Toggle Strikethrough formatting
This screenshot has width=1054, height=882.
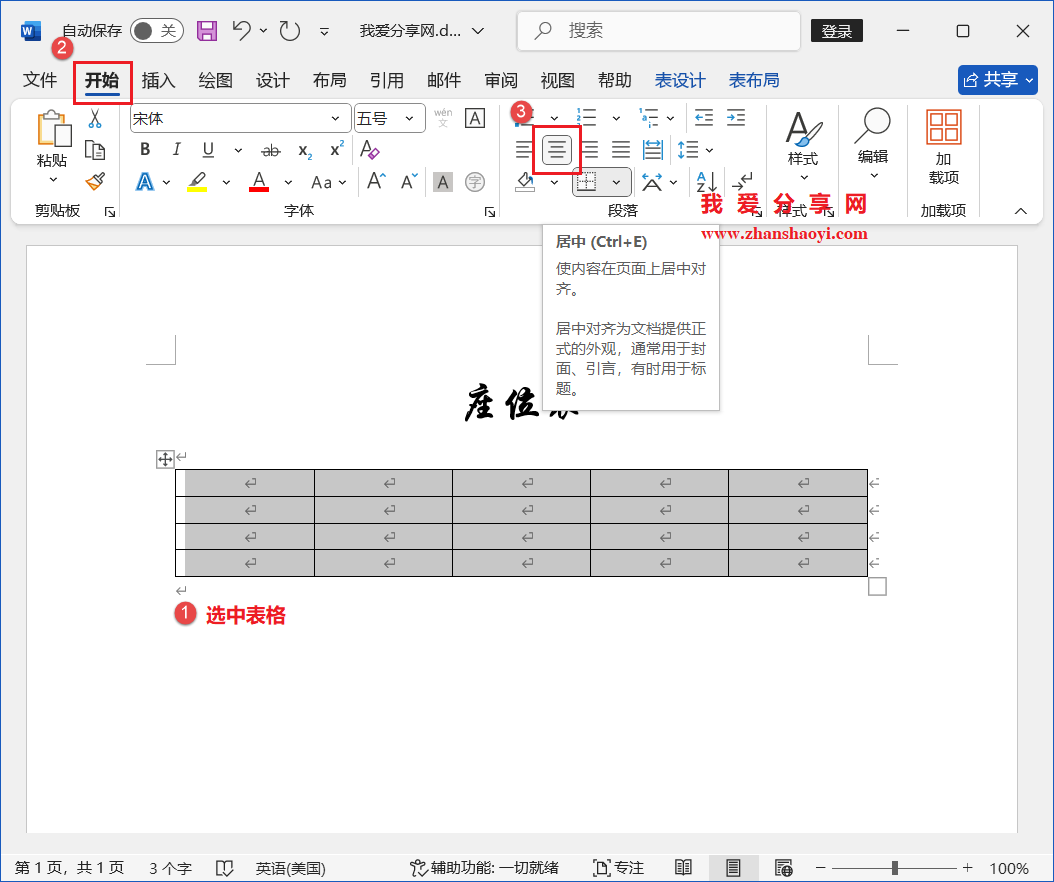pos(271,150)
